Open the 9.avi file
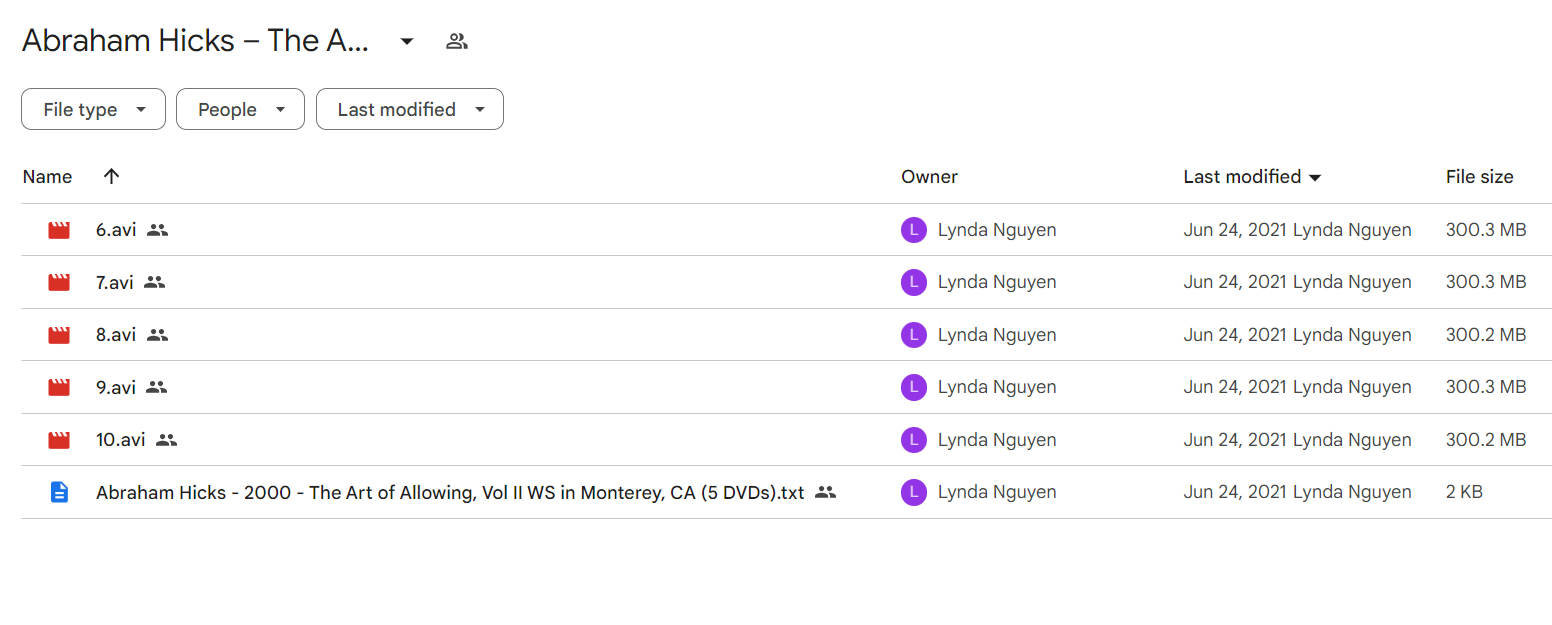 (x=116, y=387)
